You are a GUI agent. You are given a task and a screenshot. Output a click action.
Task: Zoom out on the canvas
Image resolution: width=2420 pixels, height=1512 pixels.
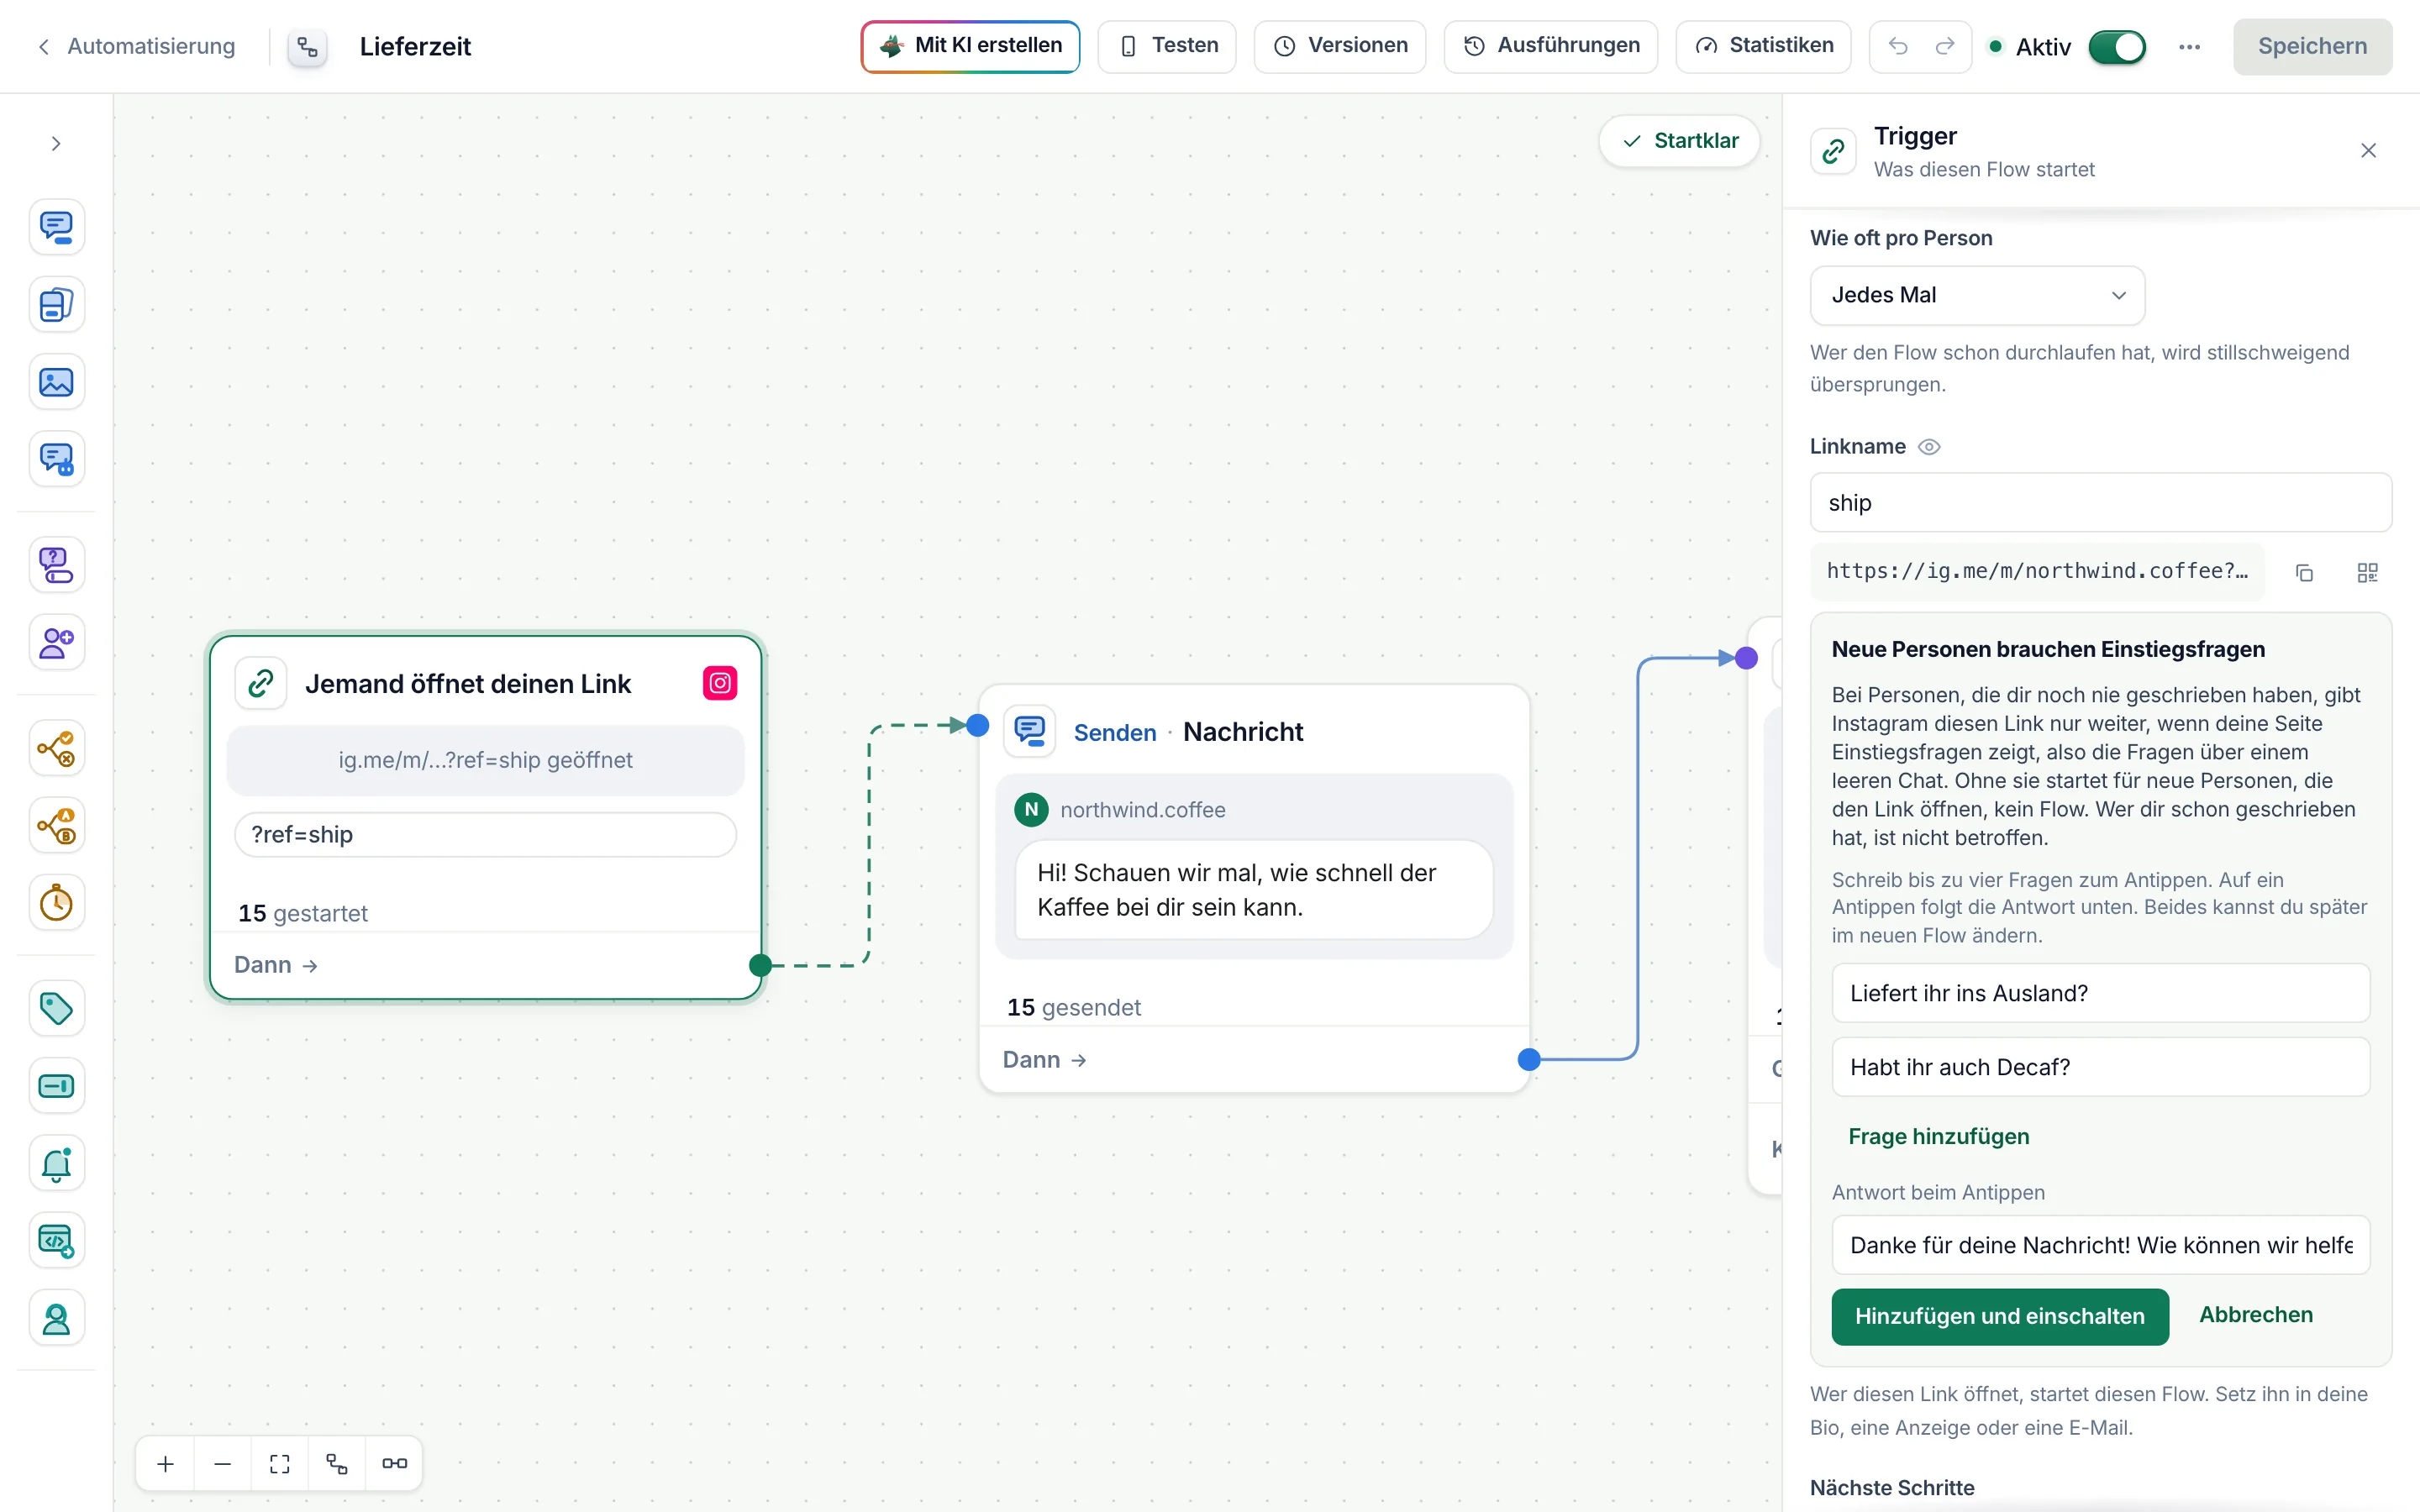(x=223, y=1464)
